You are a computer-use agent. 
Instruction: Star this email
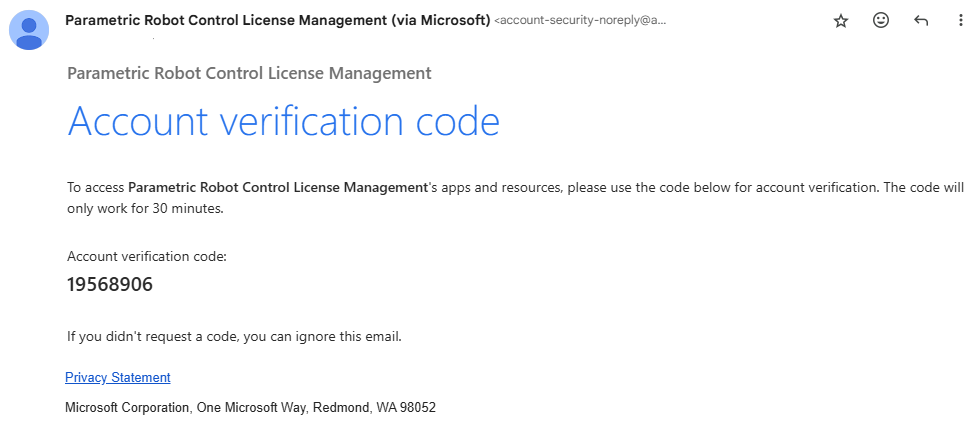click(x=841, y=21)
